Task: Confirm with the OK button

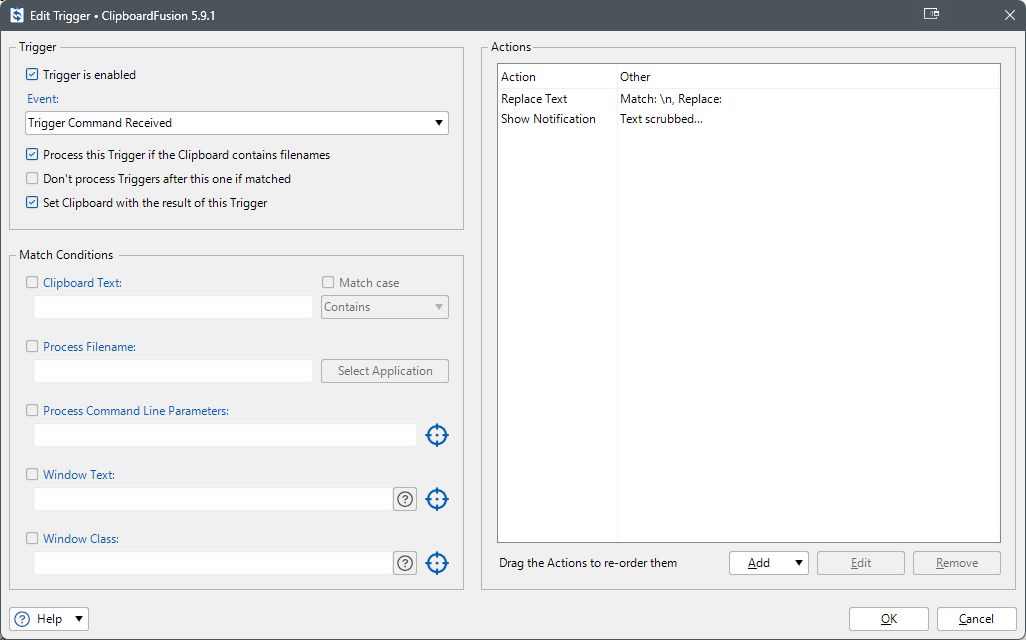Action: [889, 619]
